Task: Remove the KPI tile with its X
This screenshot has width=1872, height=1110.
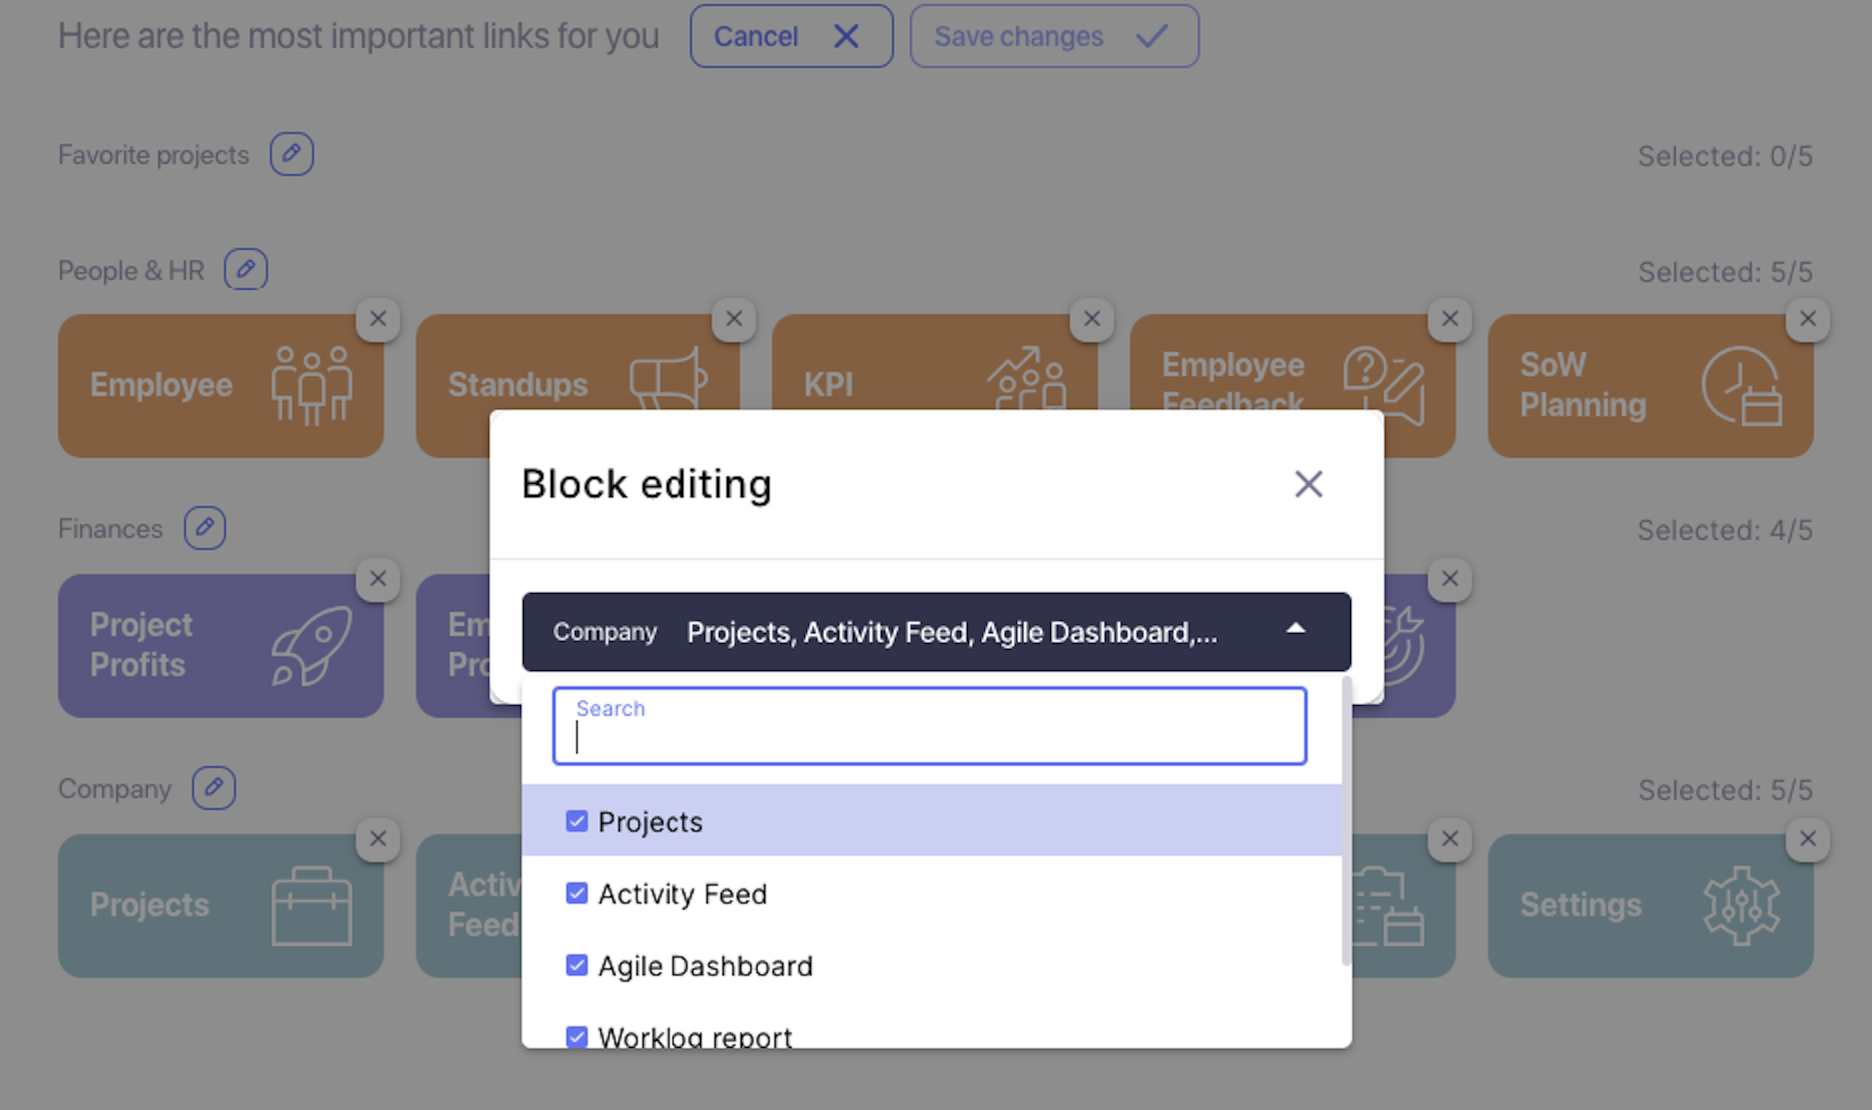Action: (1092, 319)
